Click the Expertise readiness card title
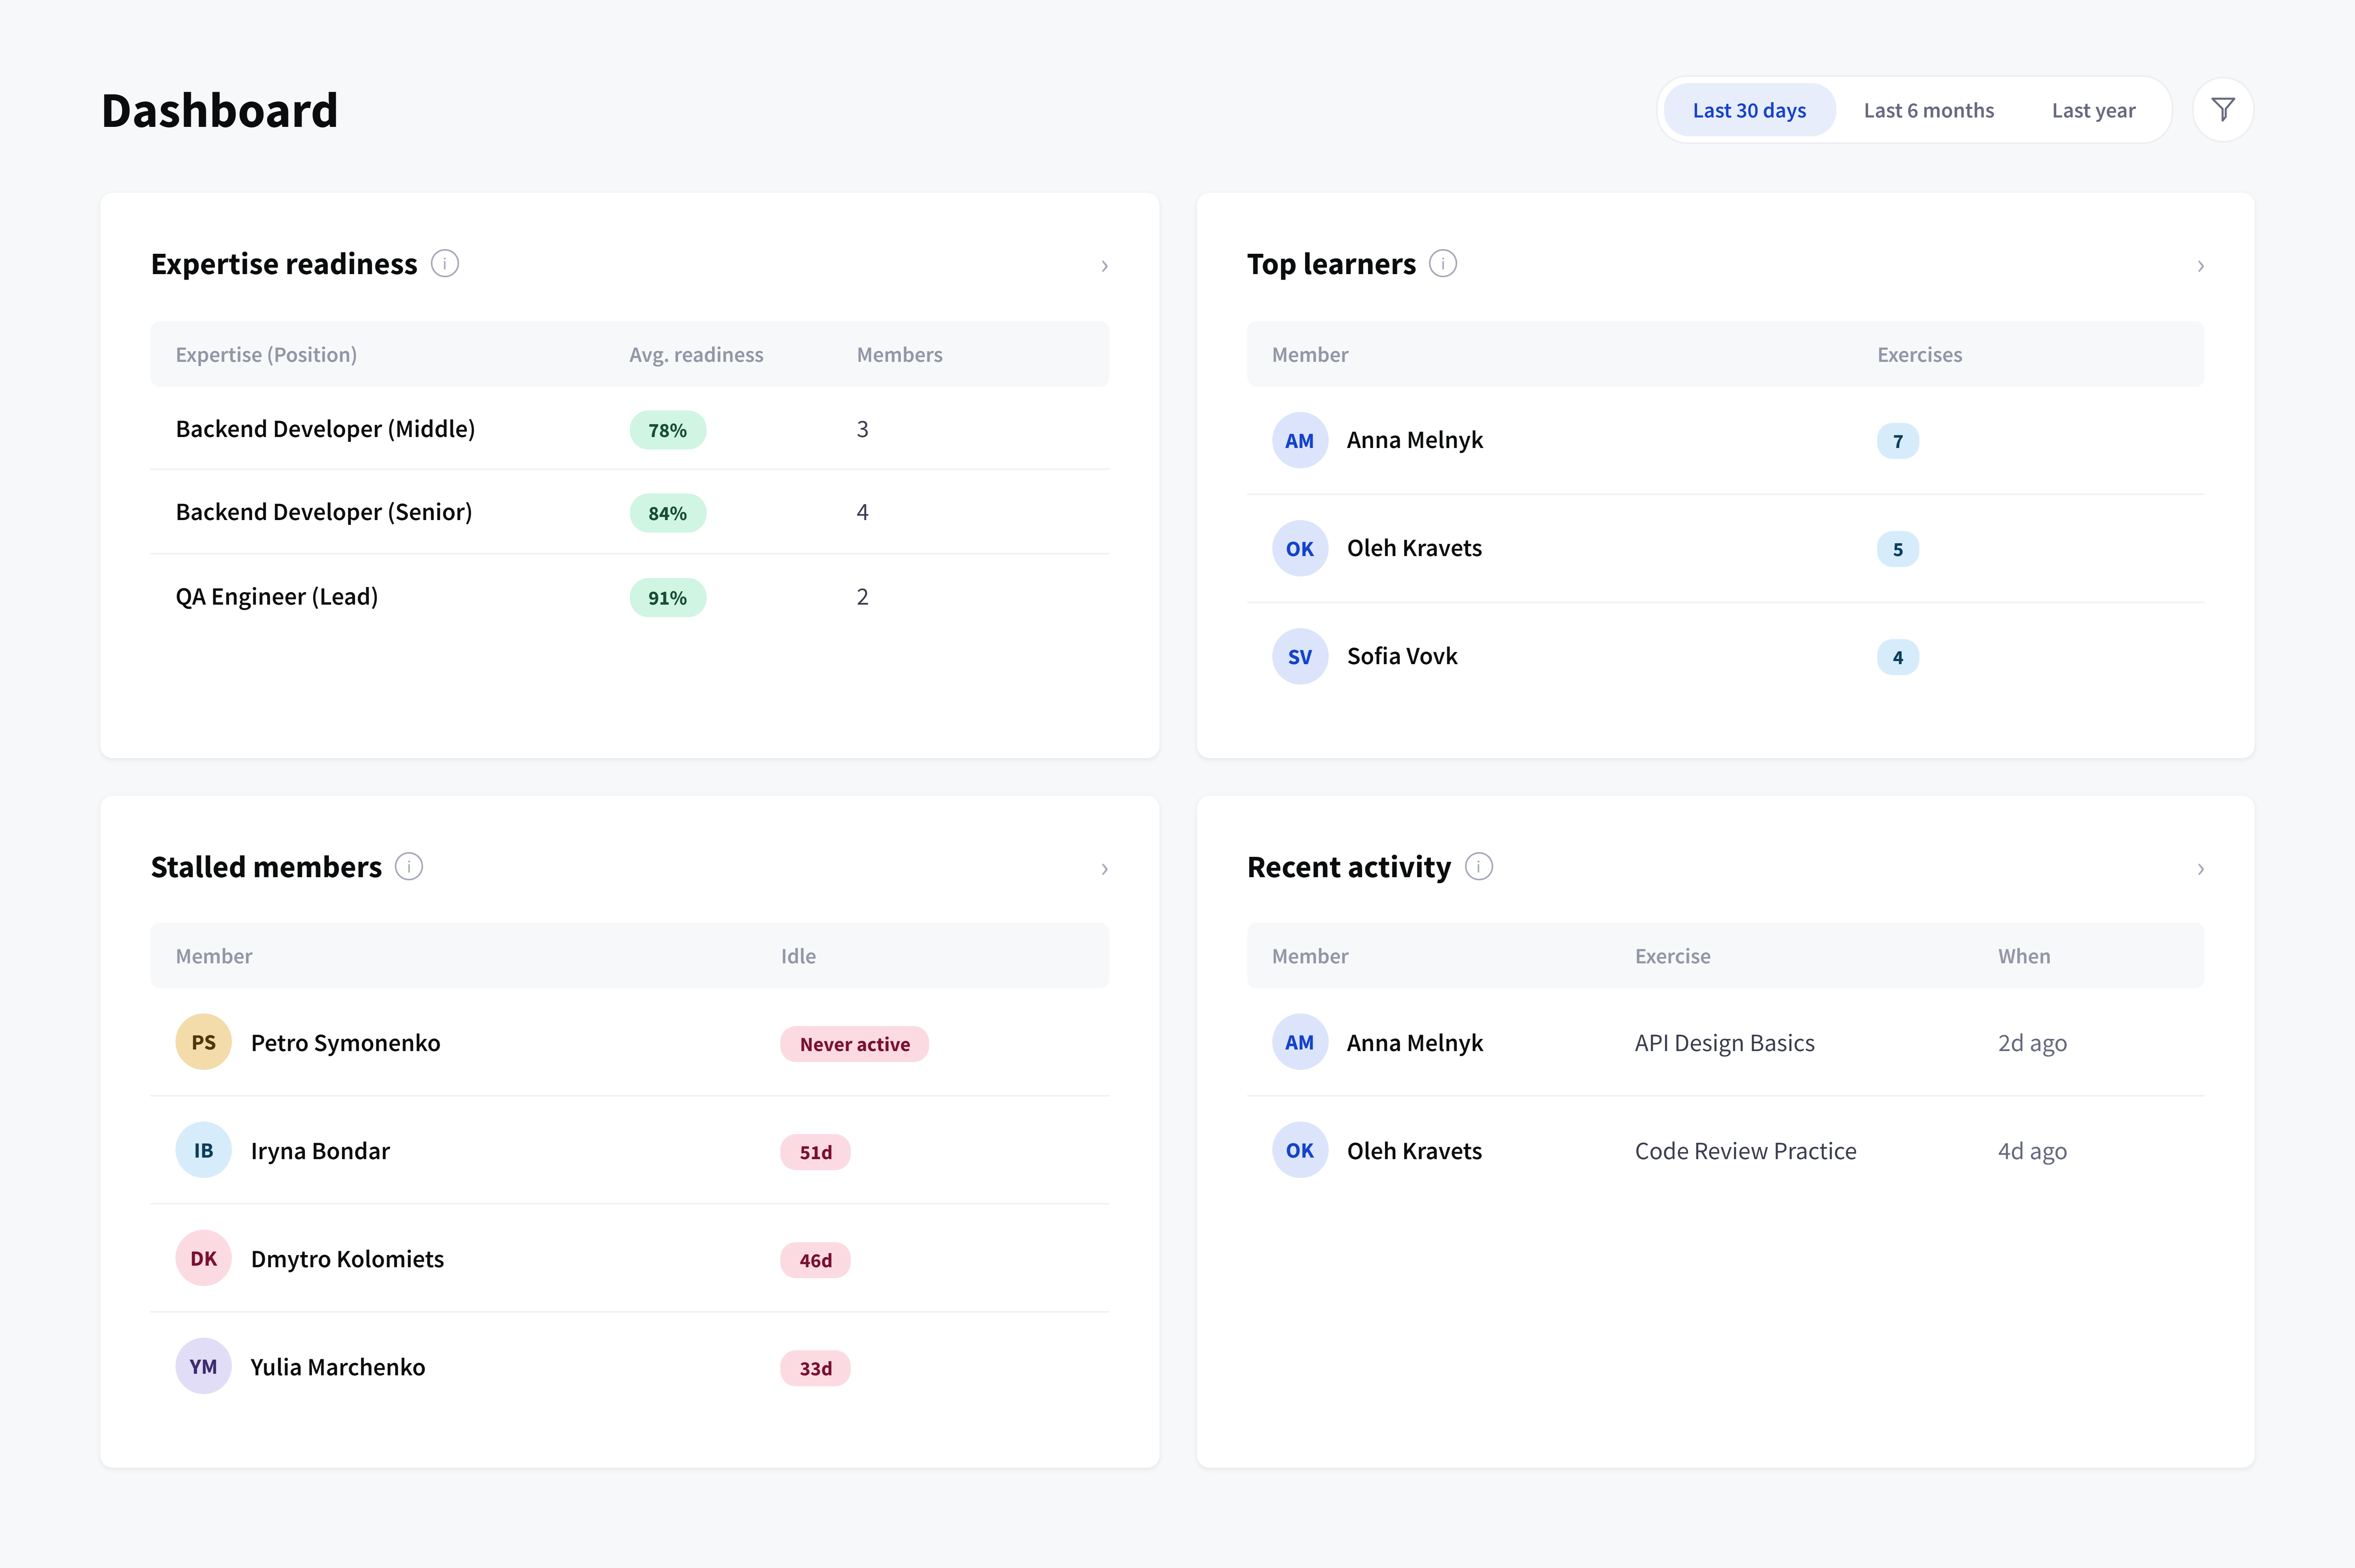 point(284,264)
